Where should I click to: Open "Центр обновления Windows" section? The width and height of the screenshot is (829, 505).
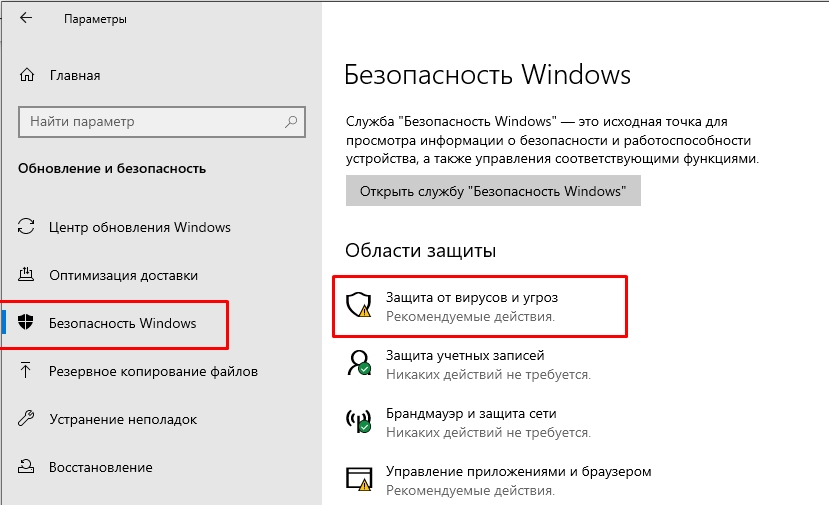[140, 227]
